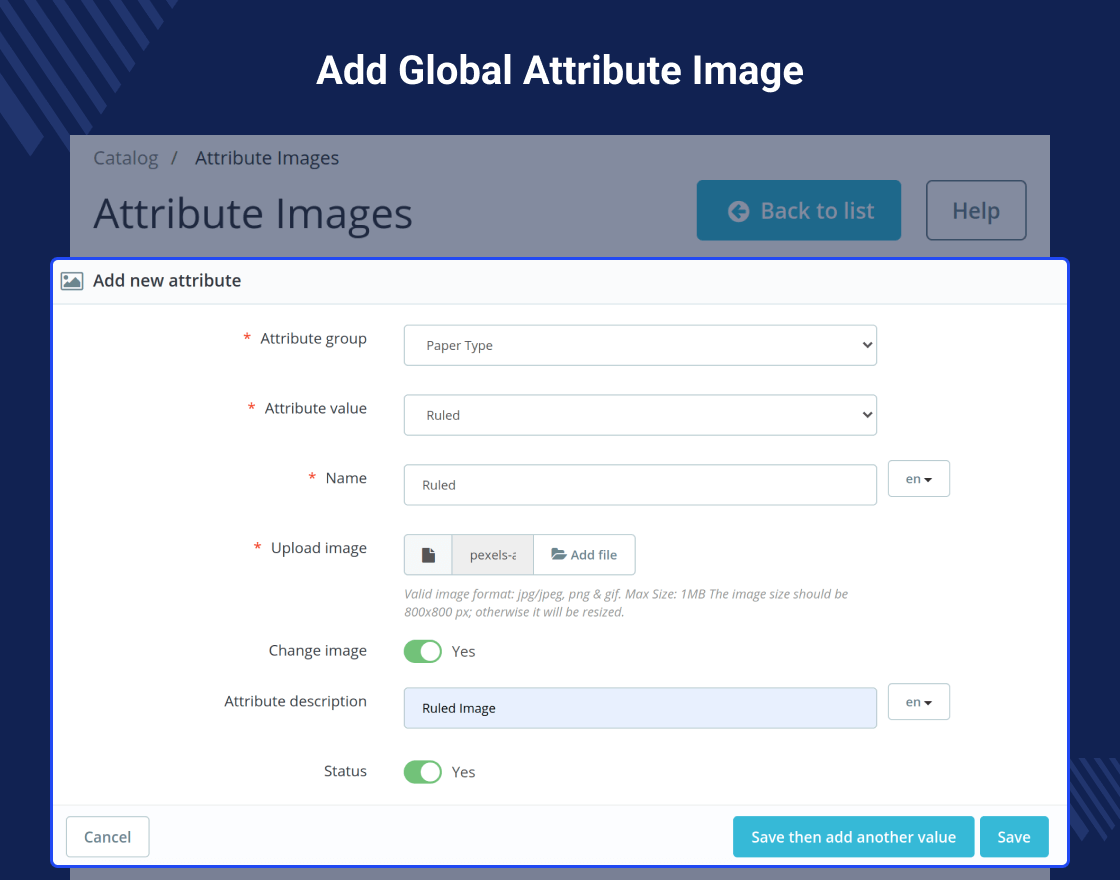Screen dimensions: 1120x880
Task: Click the Attribute value label
Action: point(316,408)
